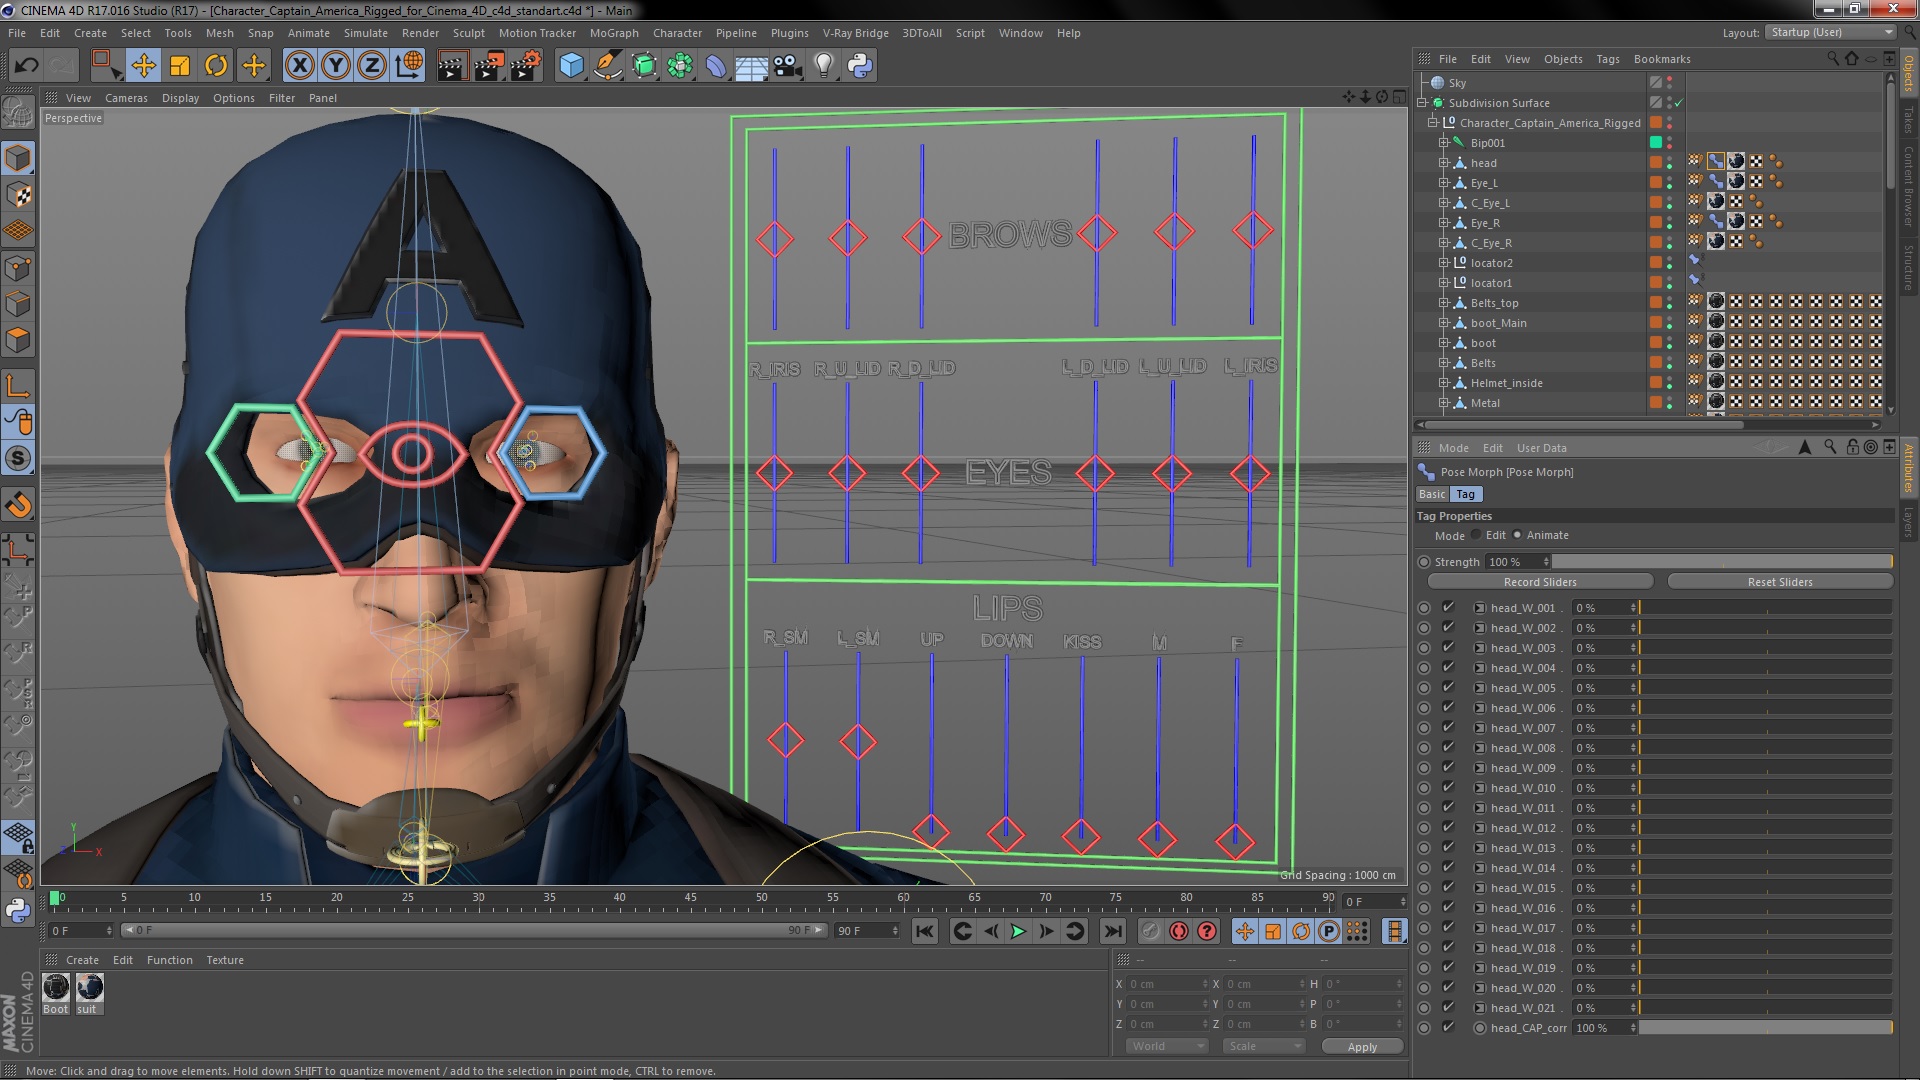Toggle checkbox for head_W_001 morph
This screenshot has height=1080, width=1920.
point(1448,607)
